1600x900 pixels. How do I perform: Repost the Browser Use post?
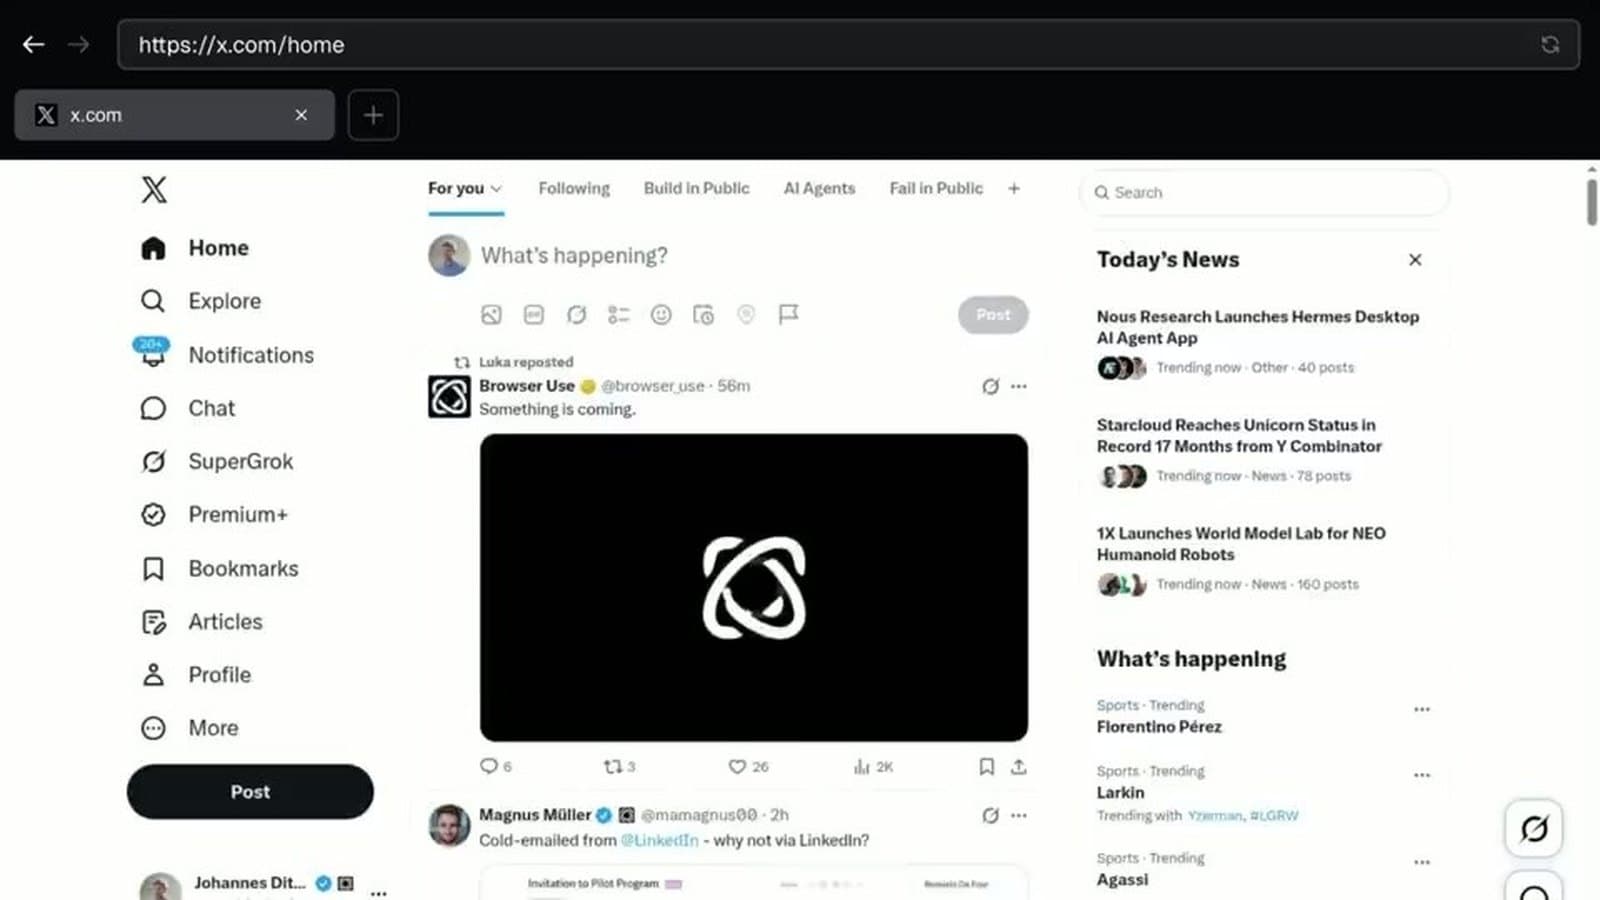(619, 766)
